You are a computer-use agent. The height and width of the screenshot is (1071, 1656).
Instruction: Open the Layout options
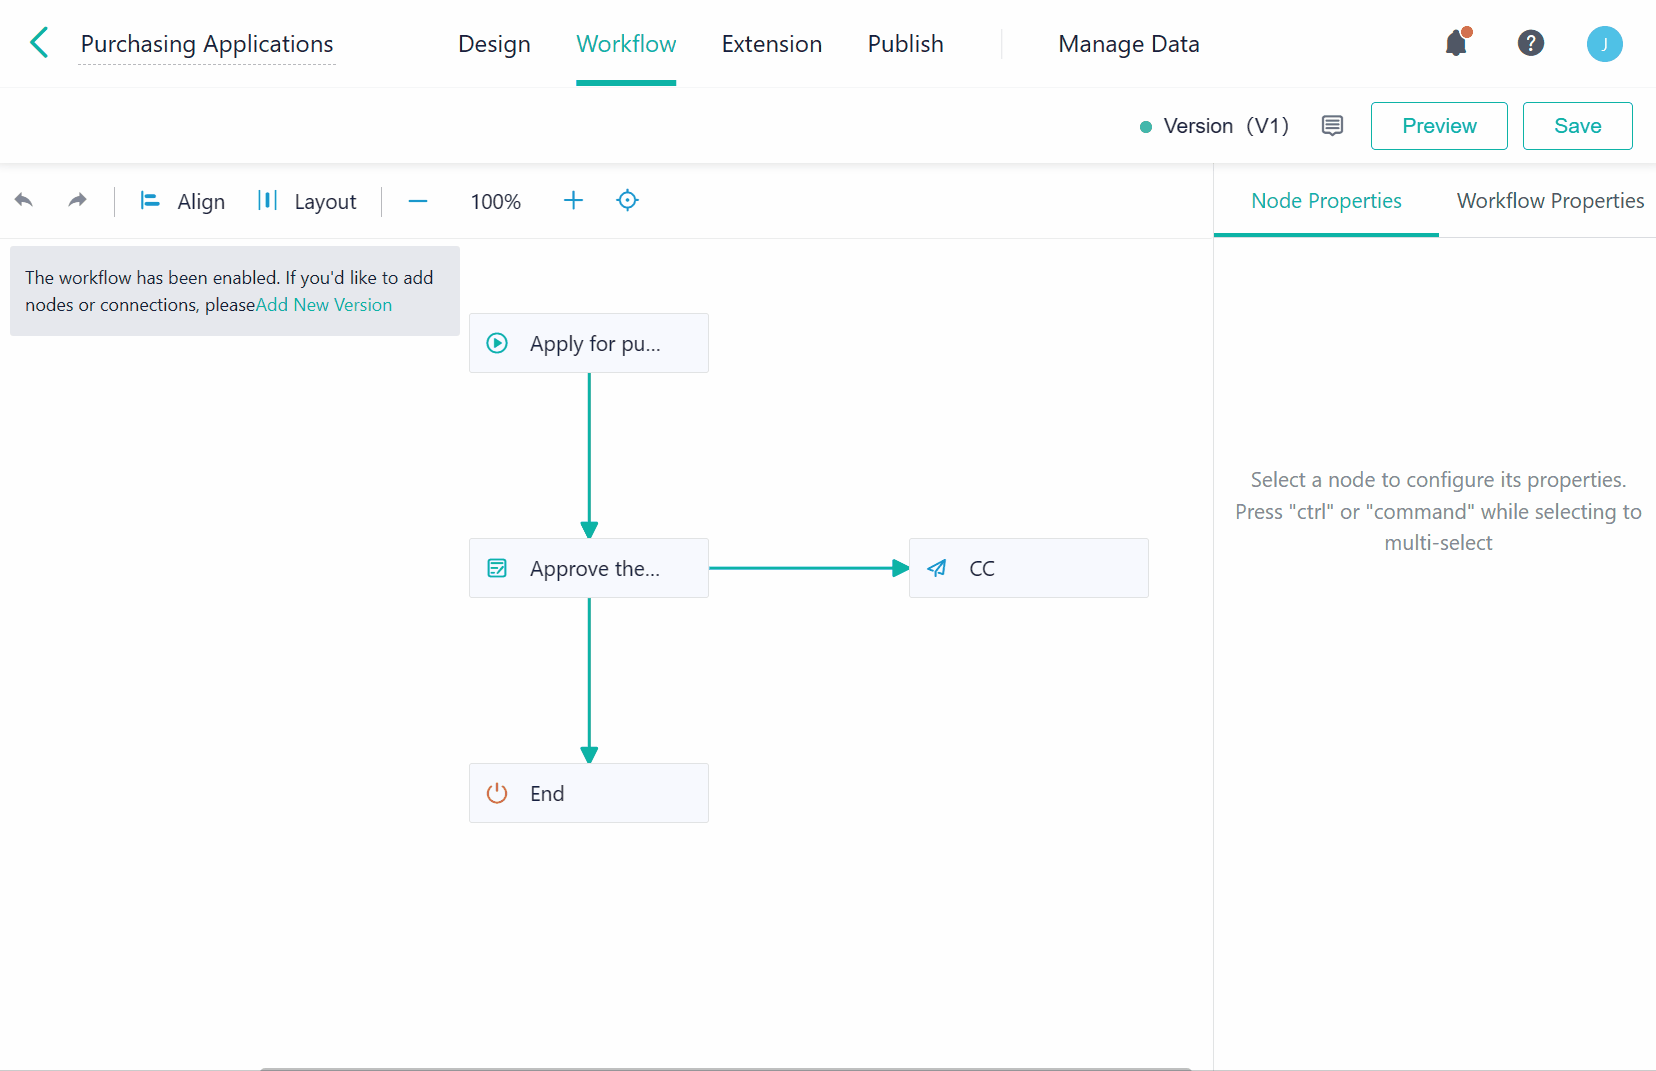pos(307,201)
